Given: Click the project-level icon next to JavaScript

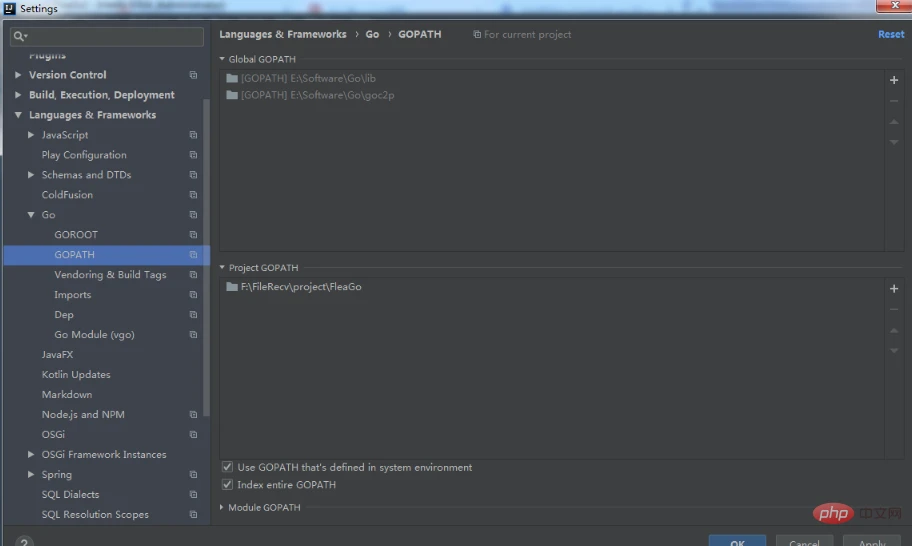Looking at the screenshot, I should point(193,135).
